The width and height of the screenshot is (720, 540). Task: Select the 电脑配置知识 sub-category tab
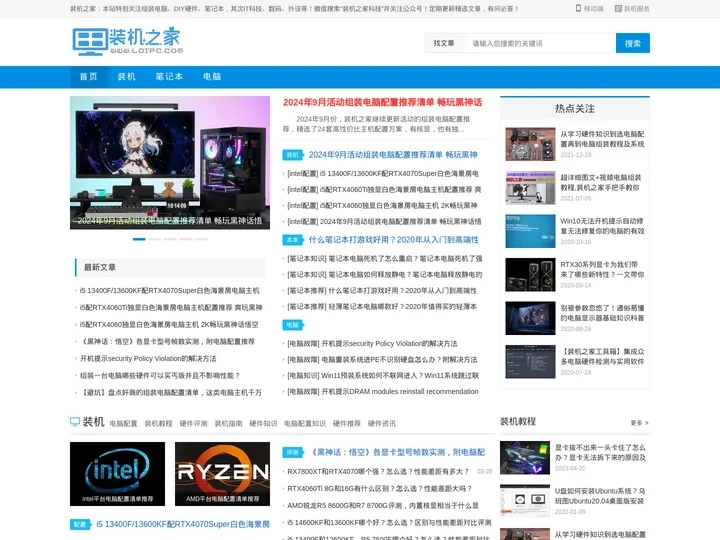pos(305,423)
